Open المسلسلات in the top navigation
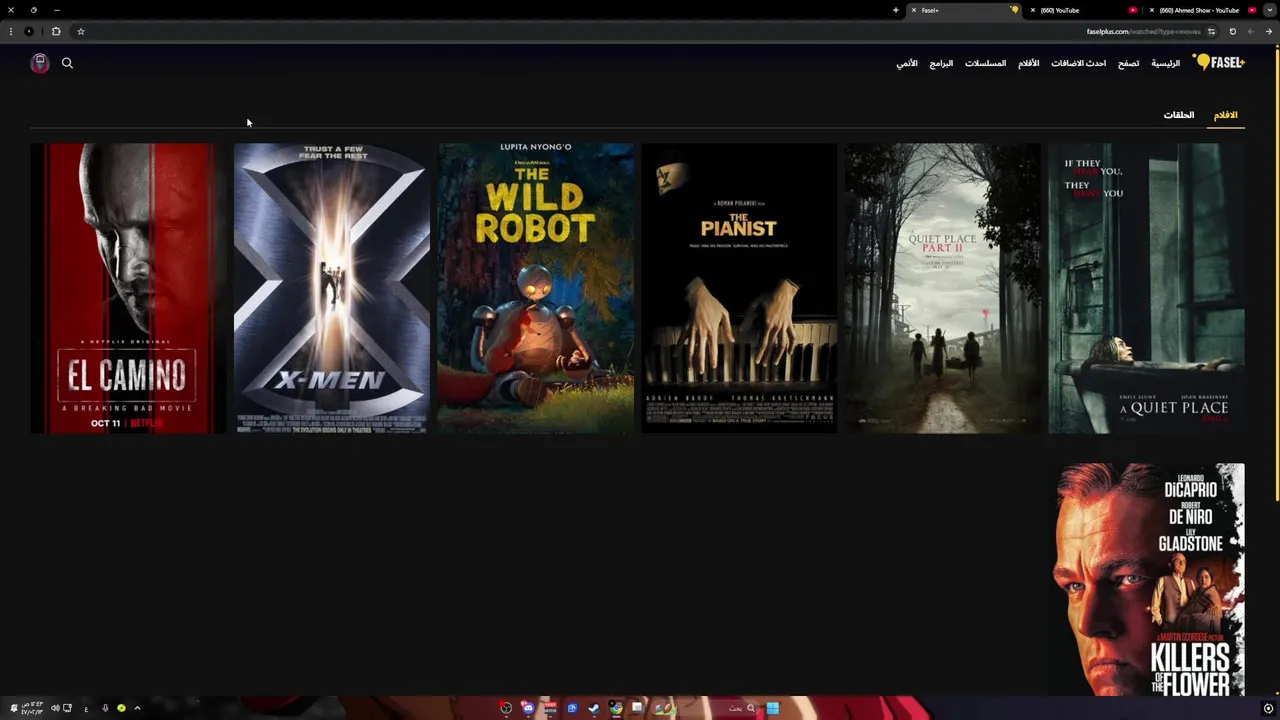This screenshot has height=720, width=1280. (x=985, y=63)
